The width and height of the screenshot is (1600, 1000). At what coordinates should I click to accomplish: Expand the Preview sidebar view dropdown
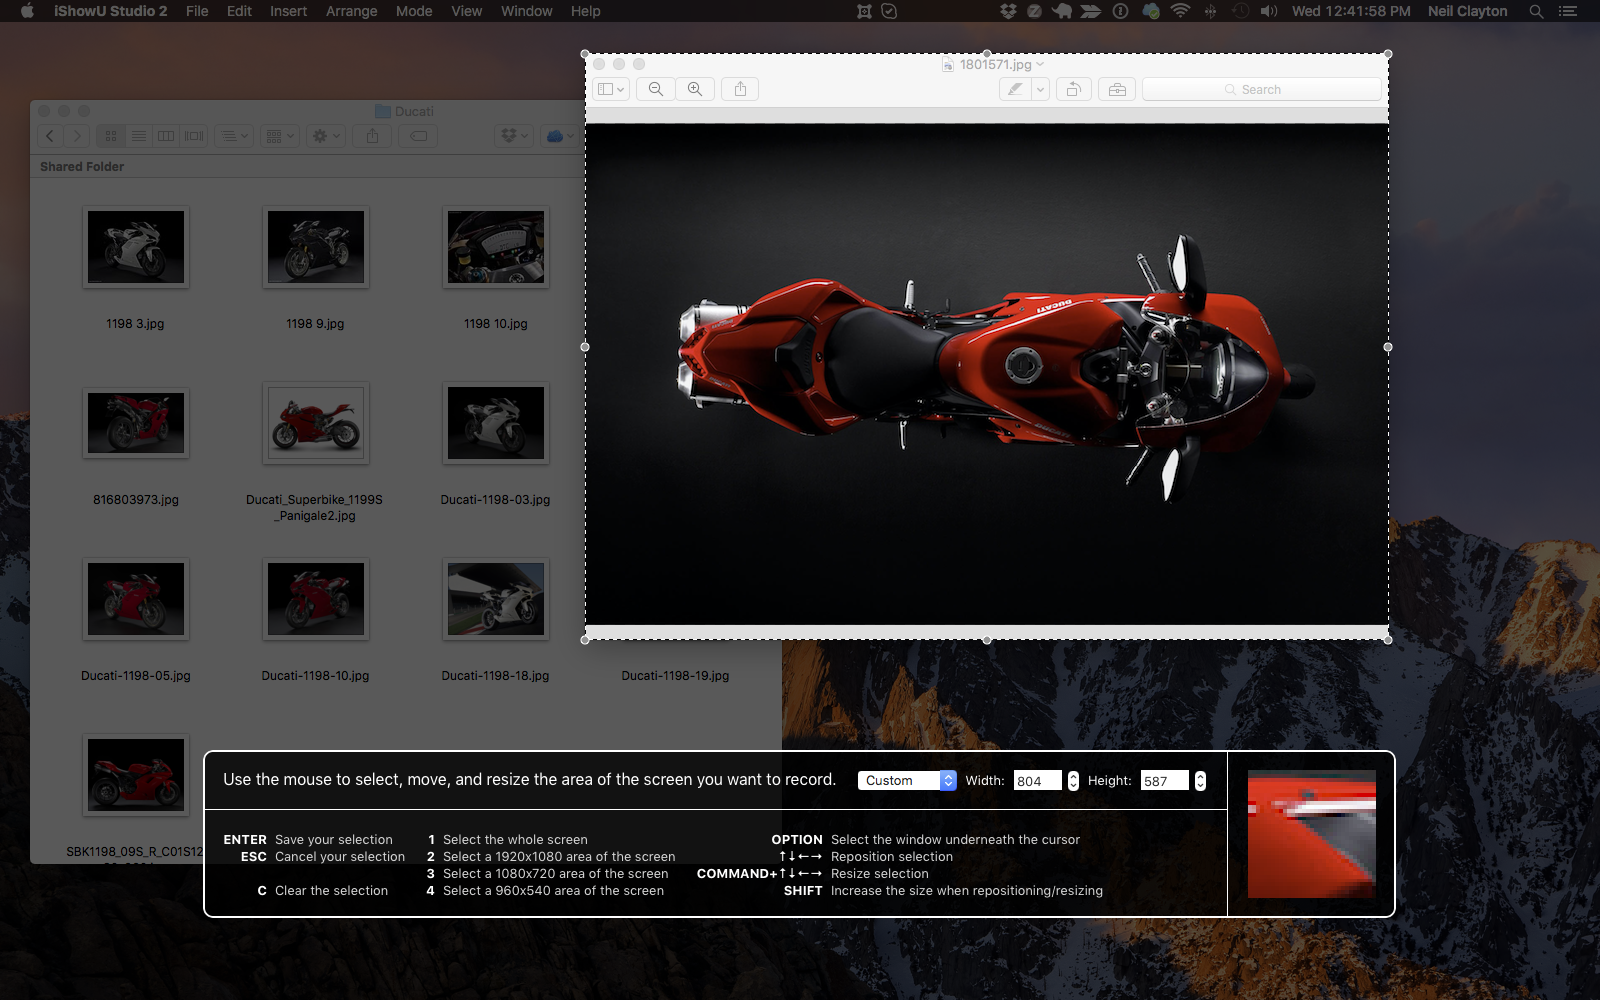(611, 89)
